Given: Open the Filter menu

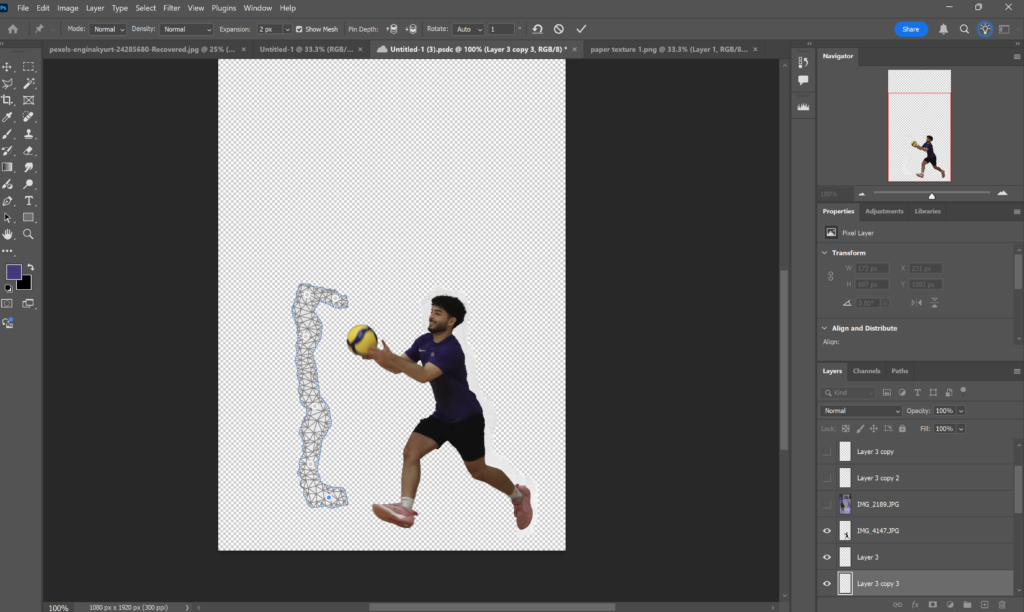Looking at the screenshot, I should pos(171,8).
